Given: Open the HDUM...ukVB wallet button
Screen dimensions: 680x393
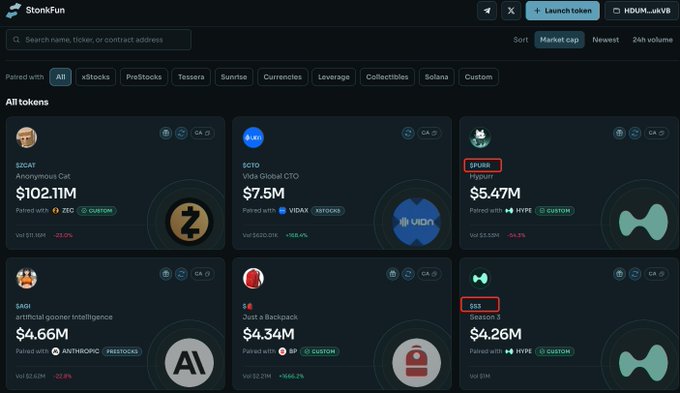Looking at the screenshot, I should pyautogui.click(x=641, y=11).
